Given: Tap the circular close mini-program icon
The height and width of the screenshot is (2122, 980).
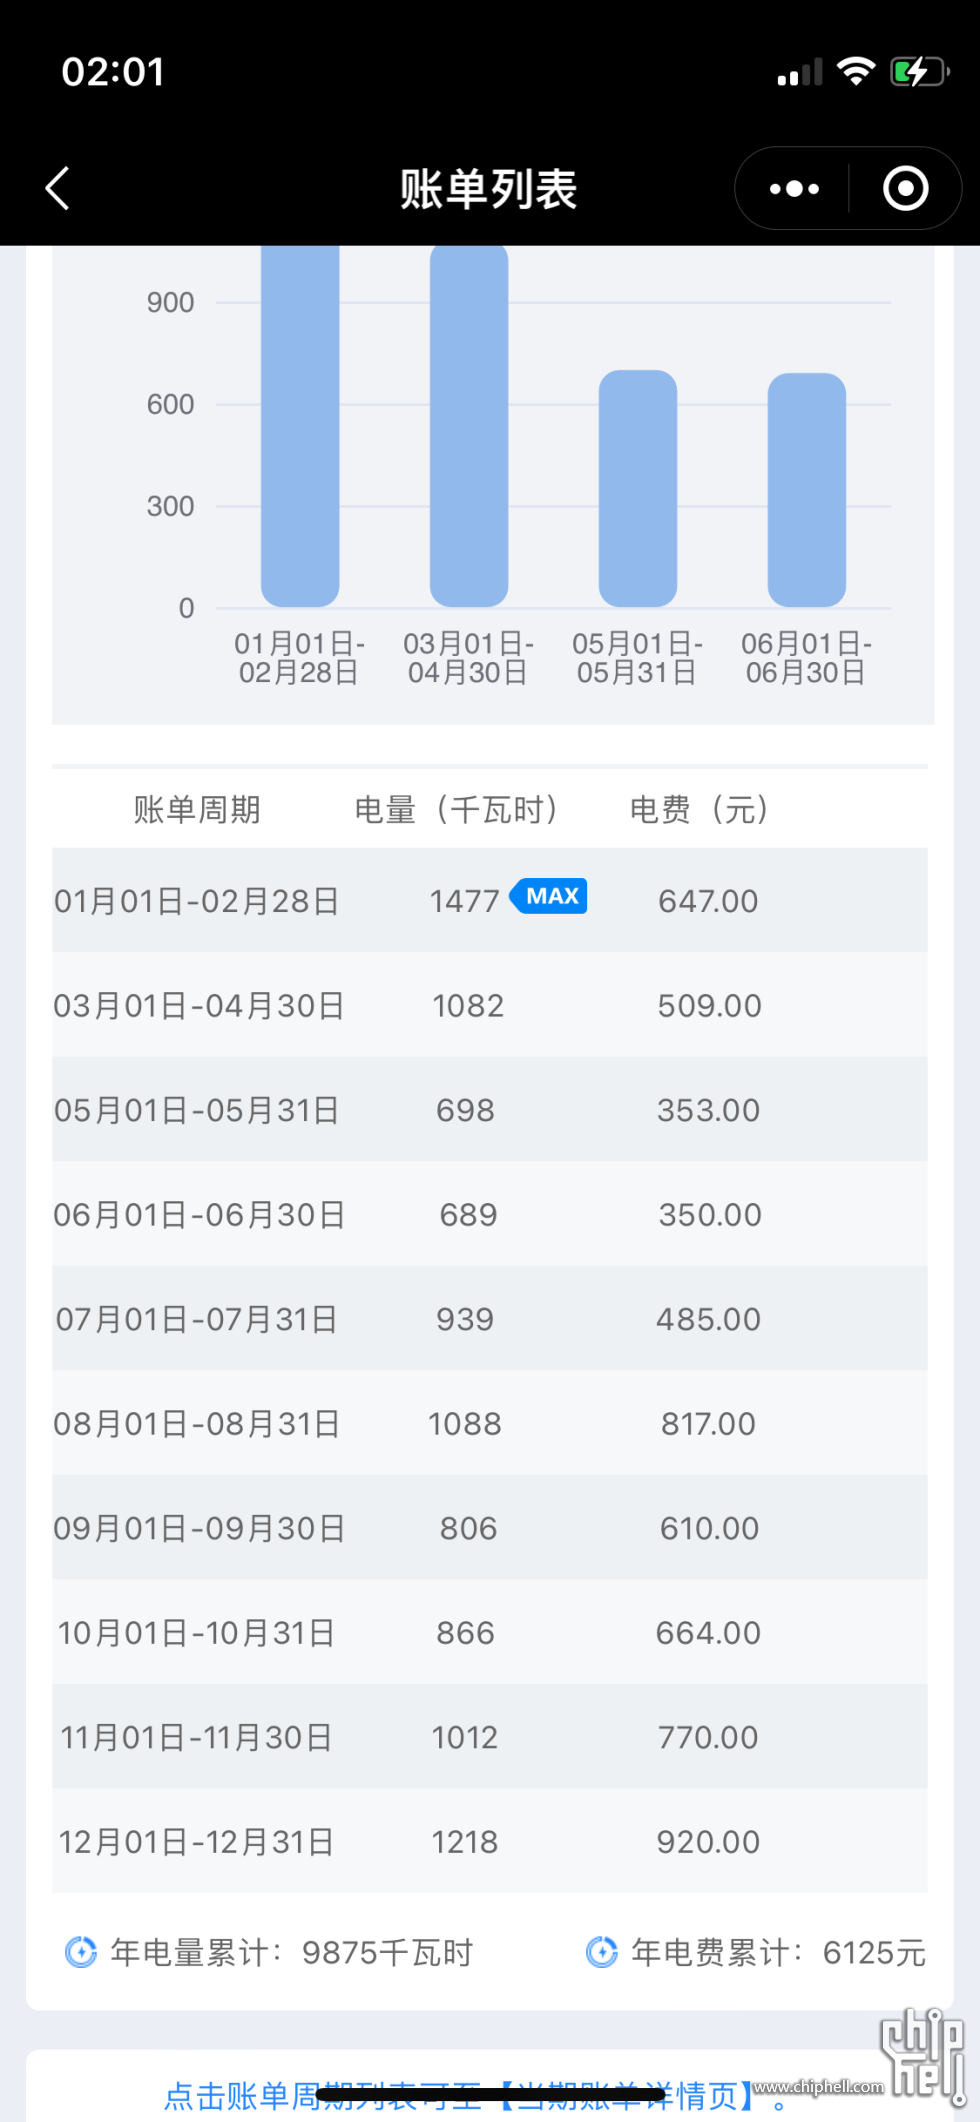Looking at the screenshot, I should click(x=906, y=189).
